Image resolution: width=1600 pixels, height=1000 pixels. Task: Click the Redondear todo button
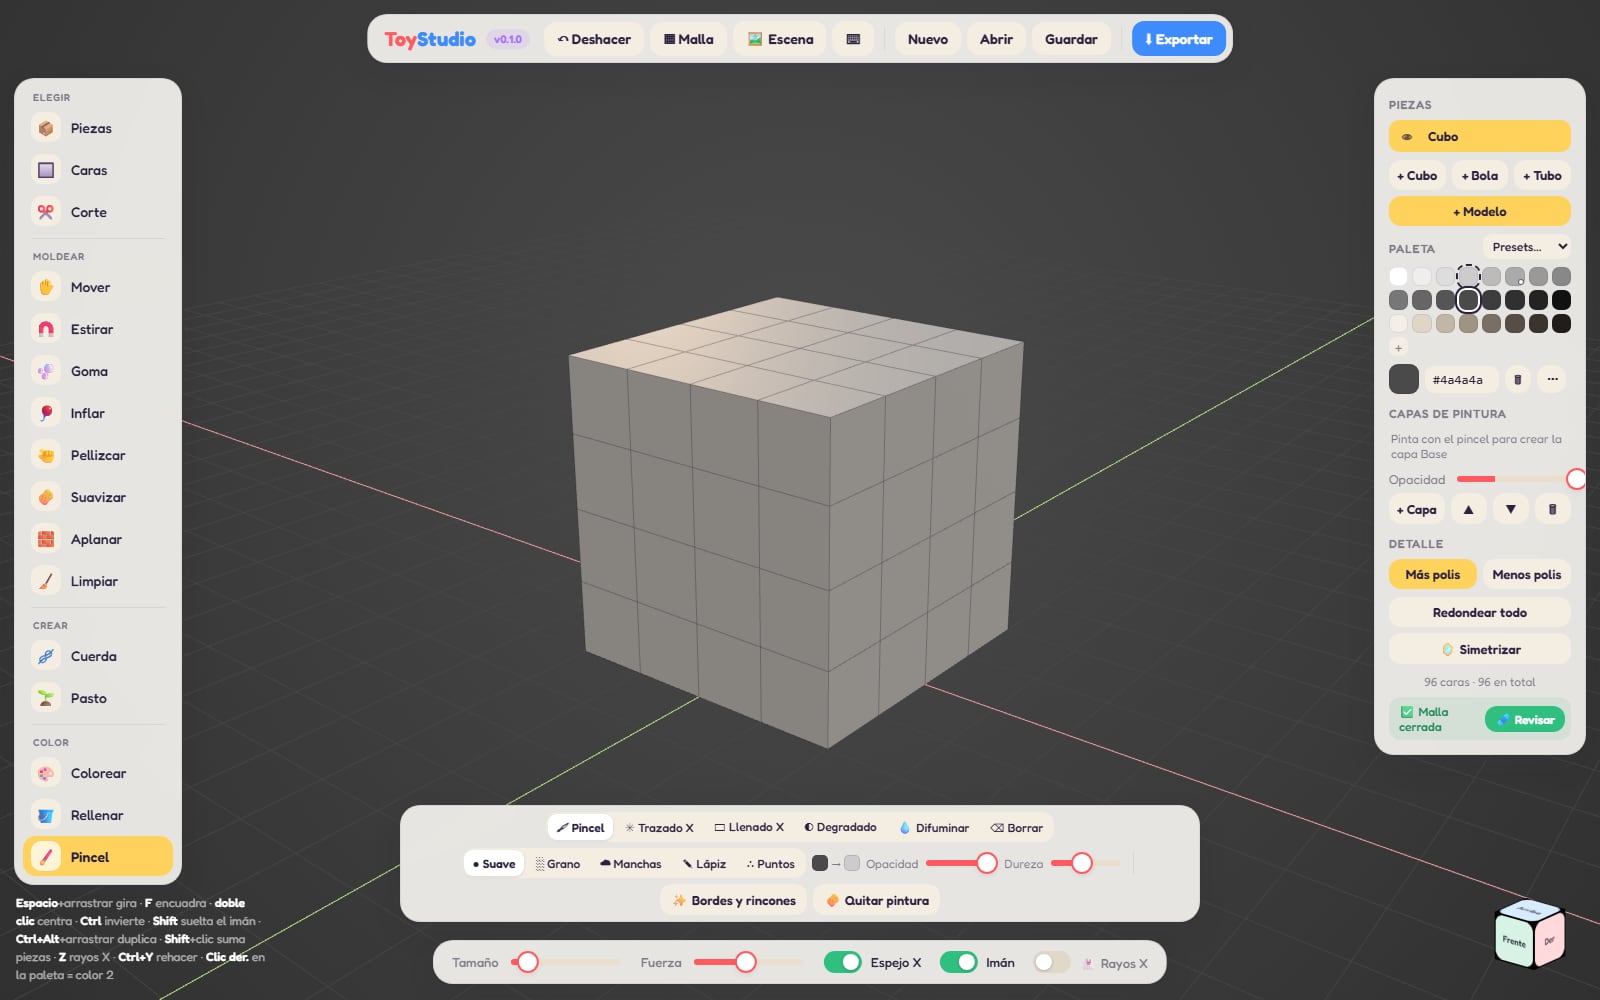(1479, 612)
